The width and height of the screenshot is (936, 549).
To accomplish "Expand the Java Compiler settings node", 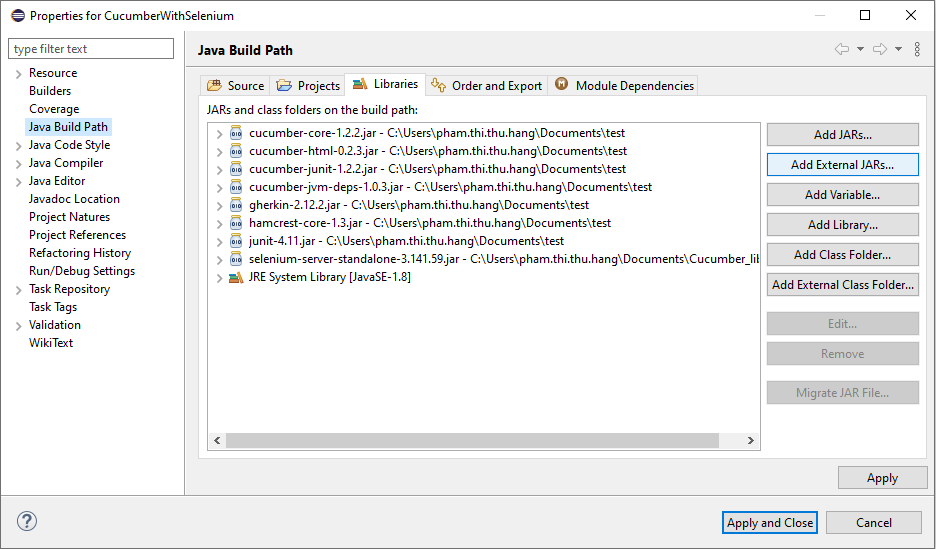I will (x=18, y=163).
